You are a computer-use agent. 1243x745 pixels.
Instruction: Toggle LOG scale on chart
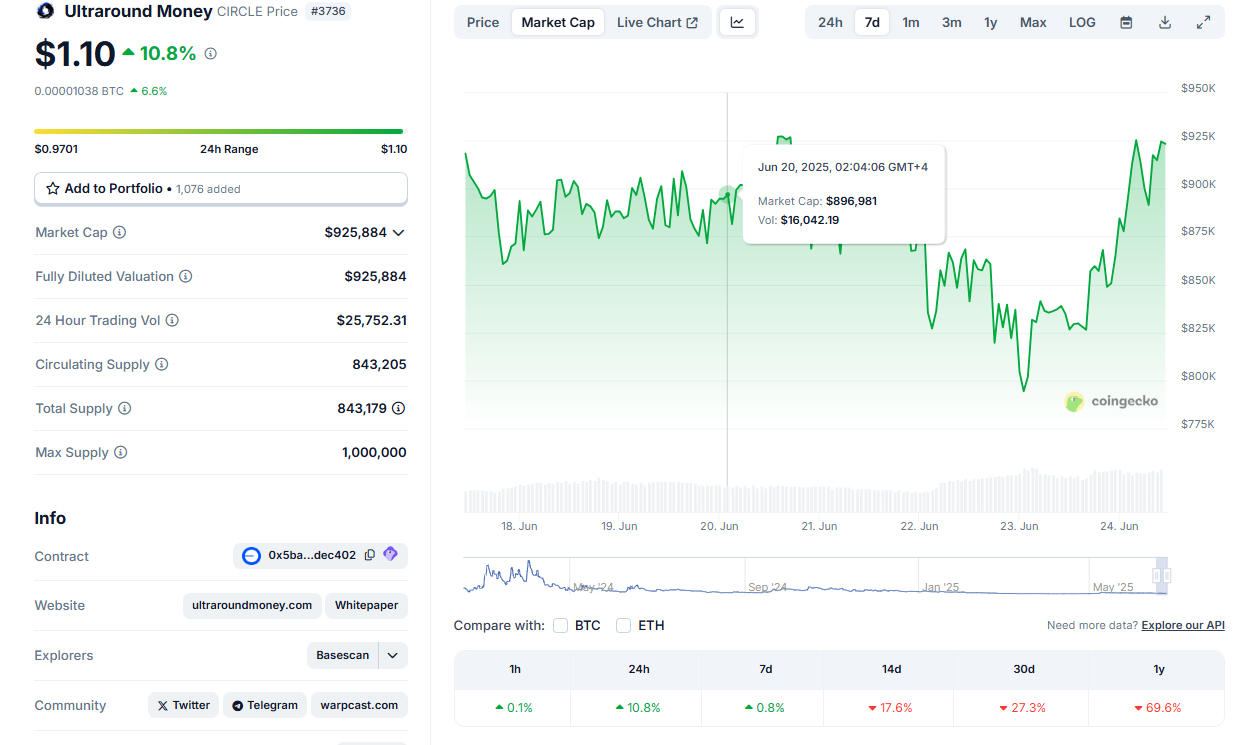click(x=1082, y=22)
